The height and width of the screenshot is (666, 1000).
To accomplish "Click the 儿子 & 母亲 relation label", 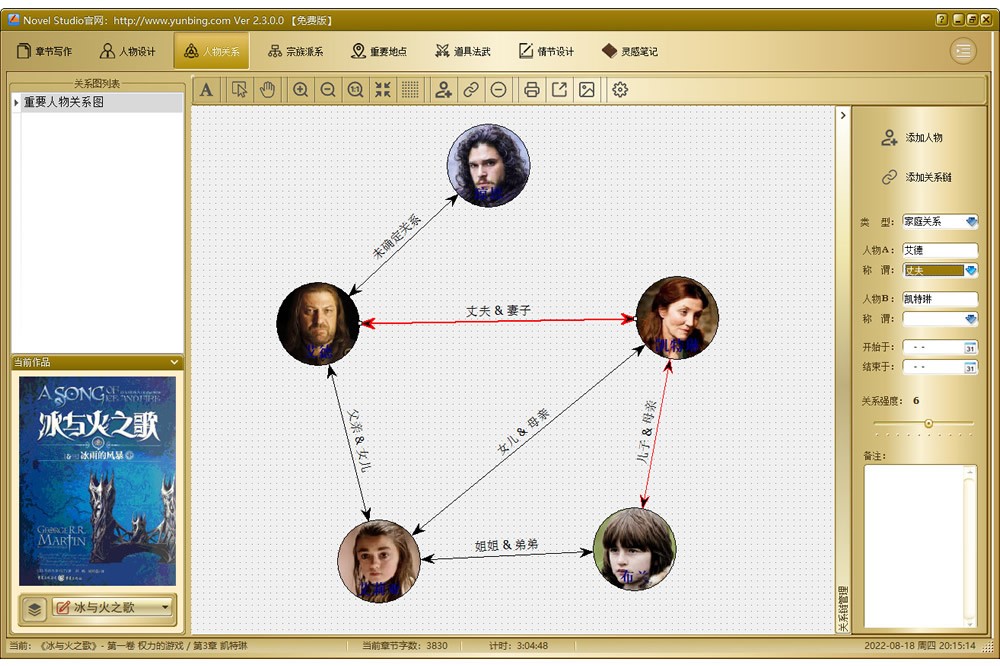I will pos(646,431).
